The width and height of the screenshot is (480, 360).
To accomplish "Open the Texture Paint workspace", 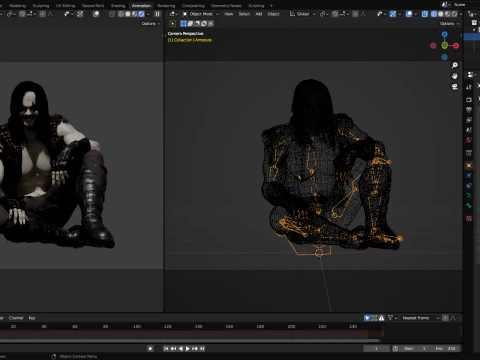I will (x=93, y=6).
